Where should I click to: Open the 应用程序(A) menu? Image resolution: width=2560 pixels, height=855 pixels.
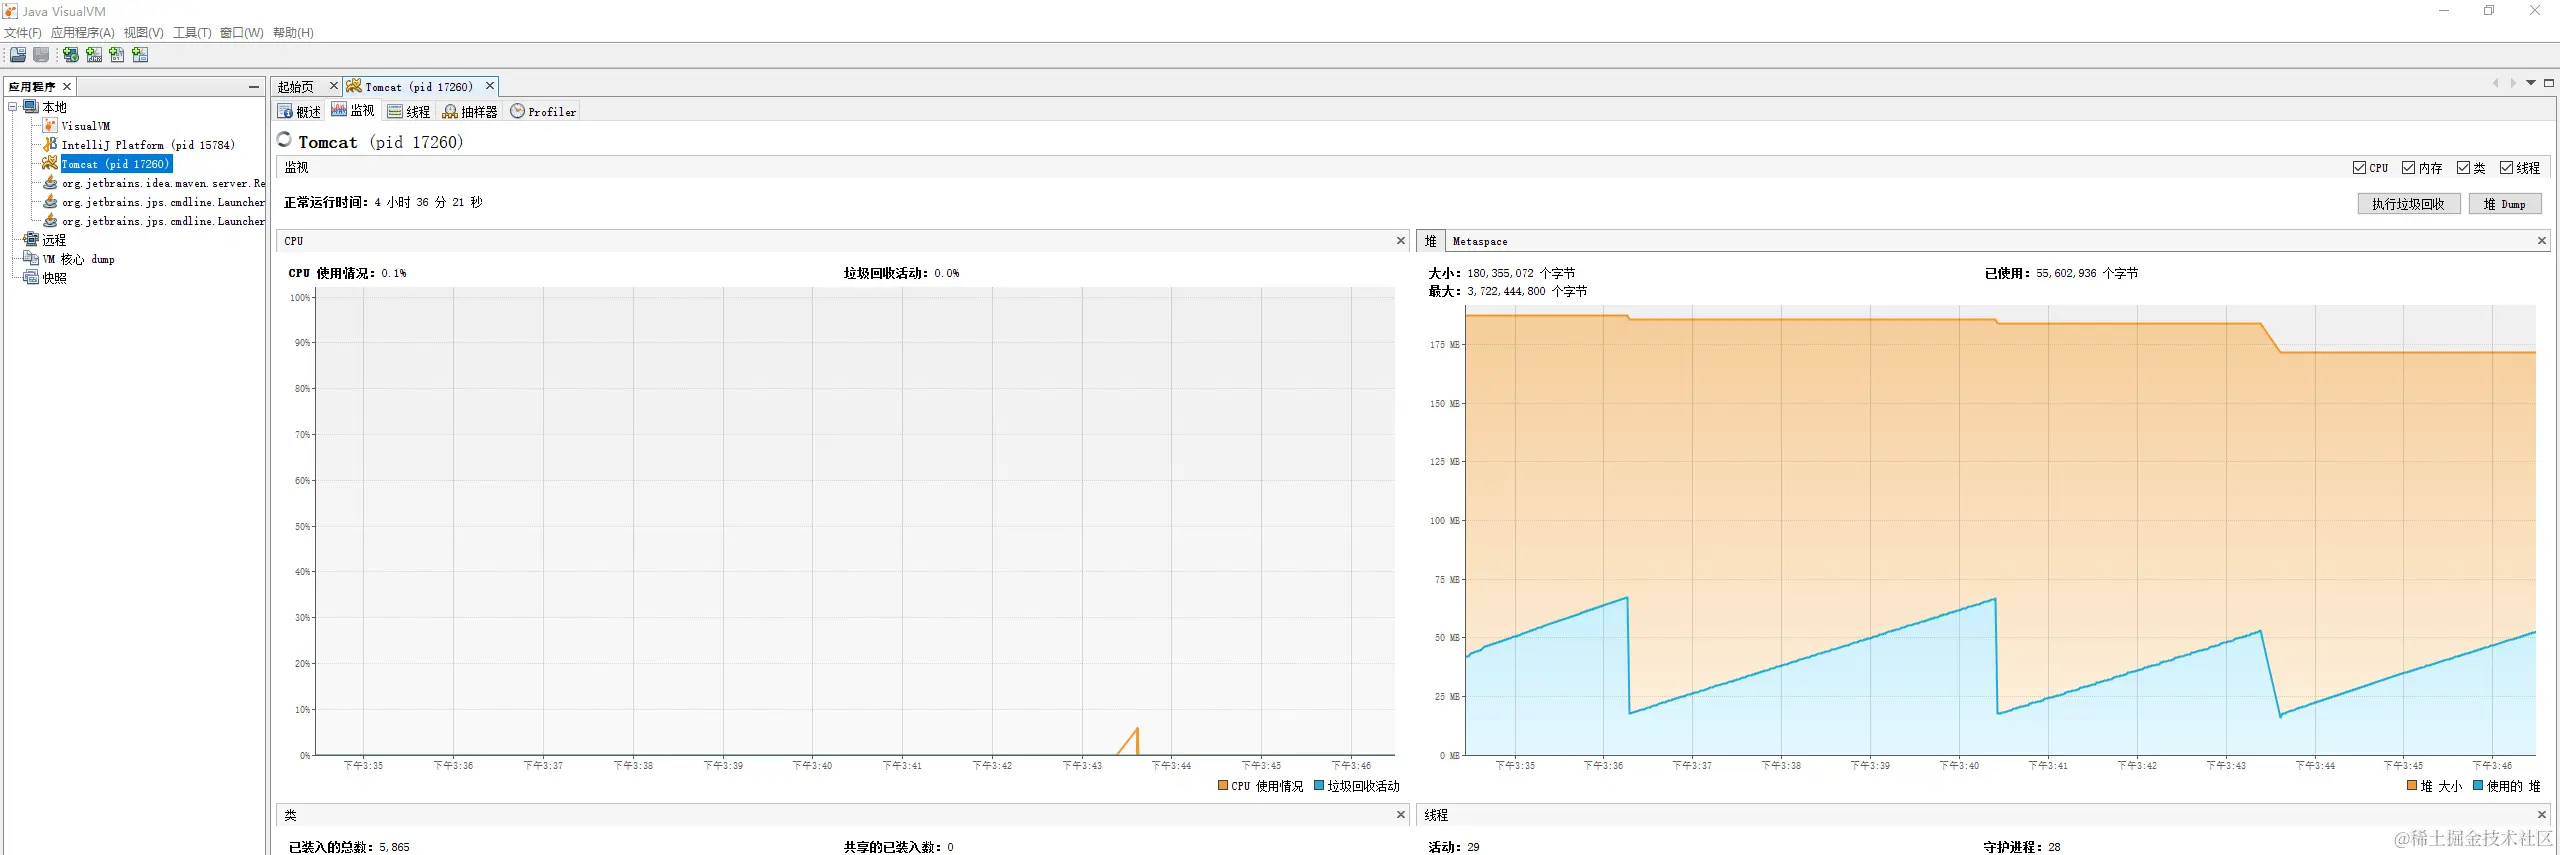click(x=83, y=33)
